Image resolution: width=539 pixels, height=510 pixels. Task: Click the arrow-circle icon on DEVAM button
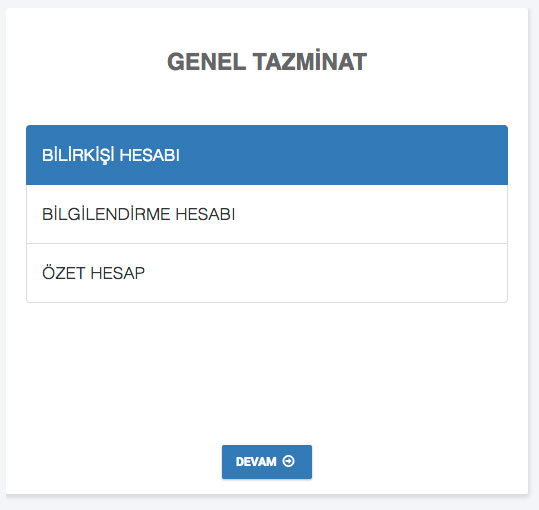(288, 461)
